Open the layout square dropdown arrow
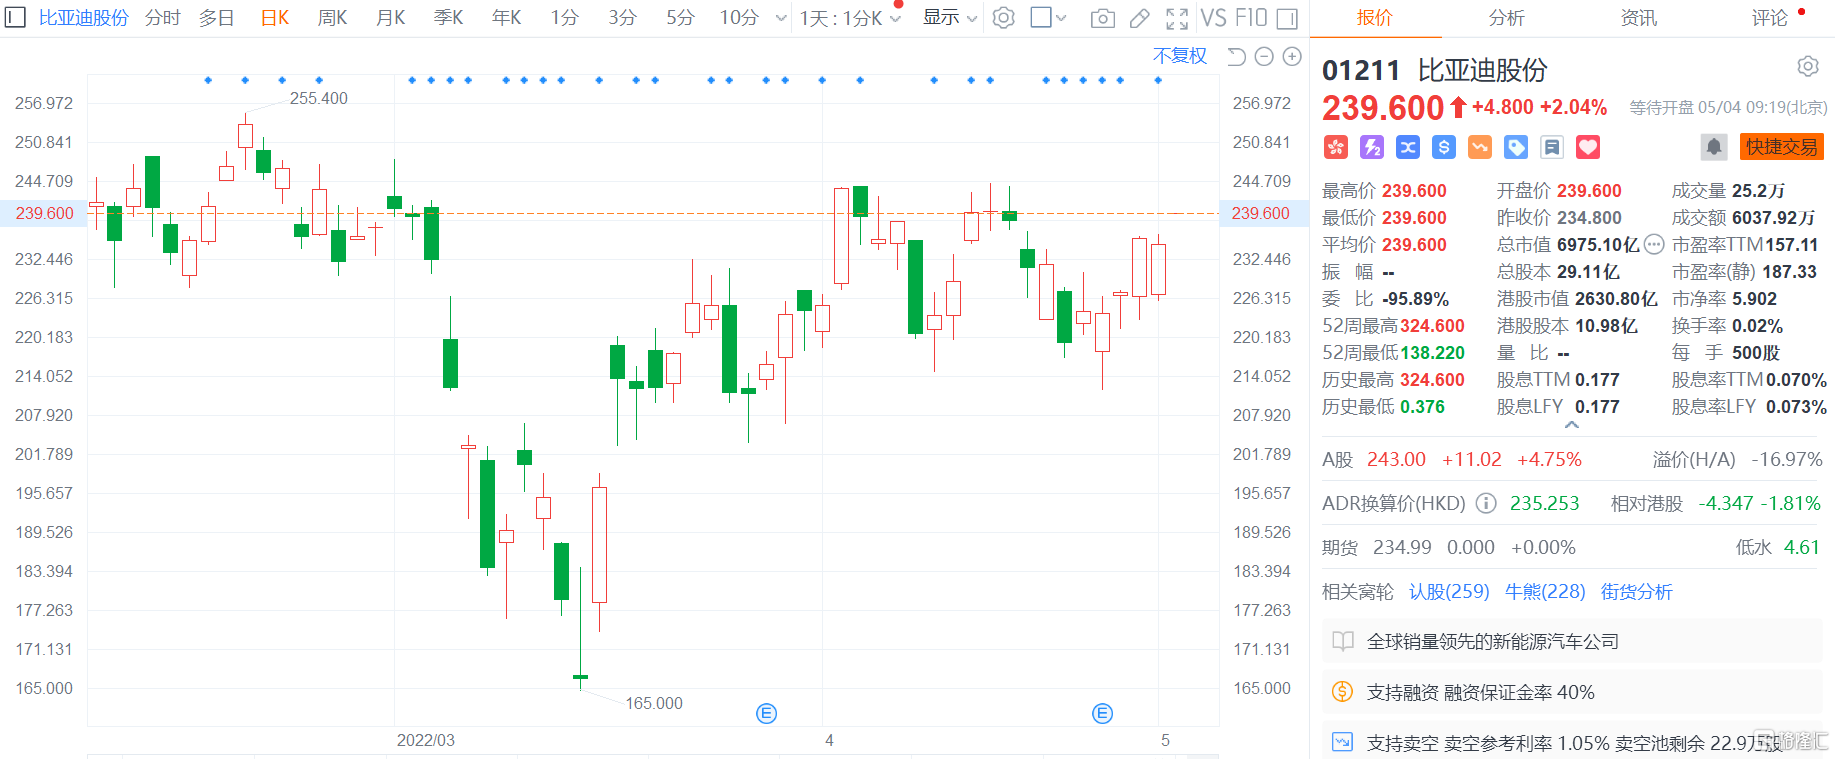1836x759 pixels. (1061, 18)
